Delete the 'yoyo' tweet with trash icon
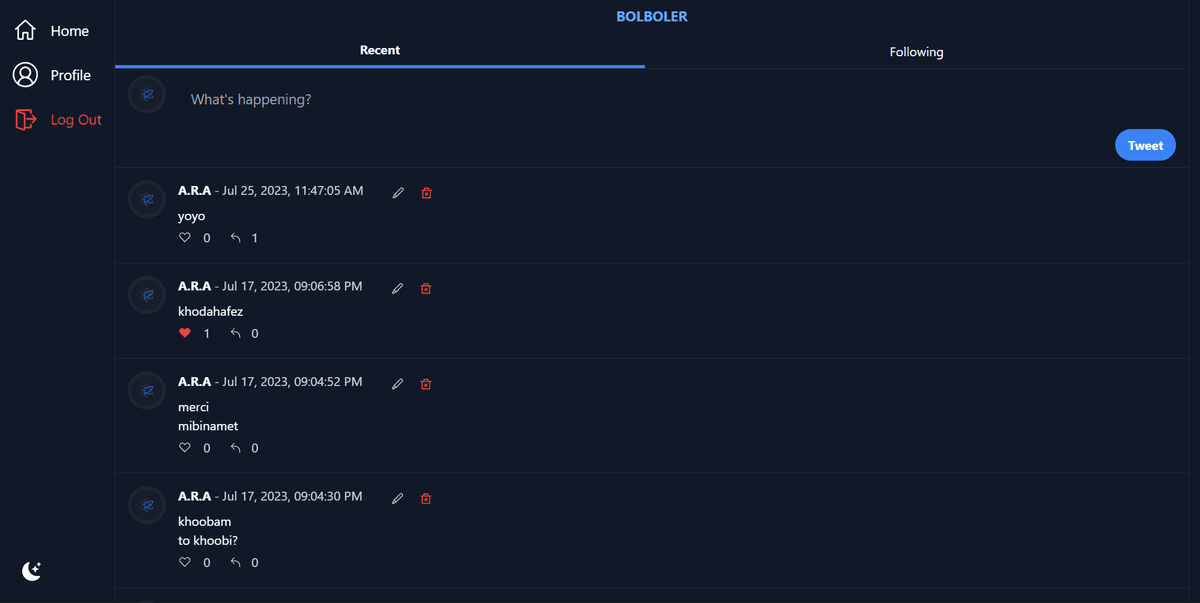The width and height of the screenshot is (1200, 603). pos(426,193)
